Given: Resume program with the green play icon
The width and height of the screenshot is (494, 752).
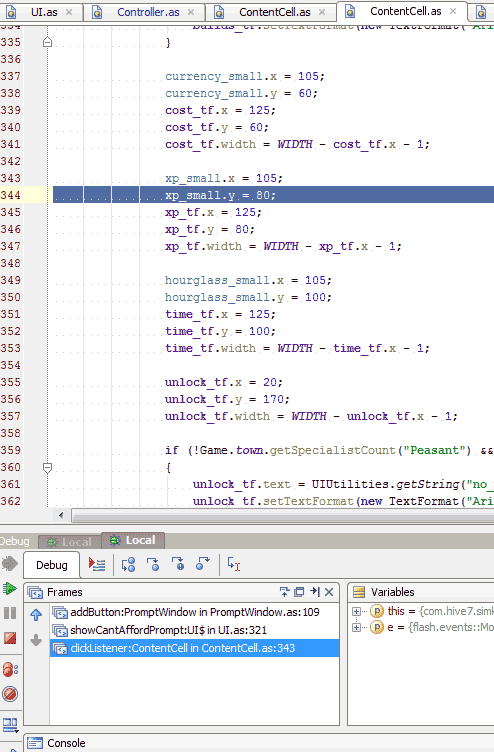Looking at the screenshot, I should click(x=10, y=588).
